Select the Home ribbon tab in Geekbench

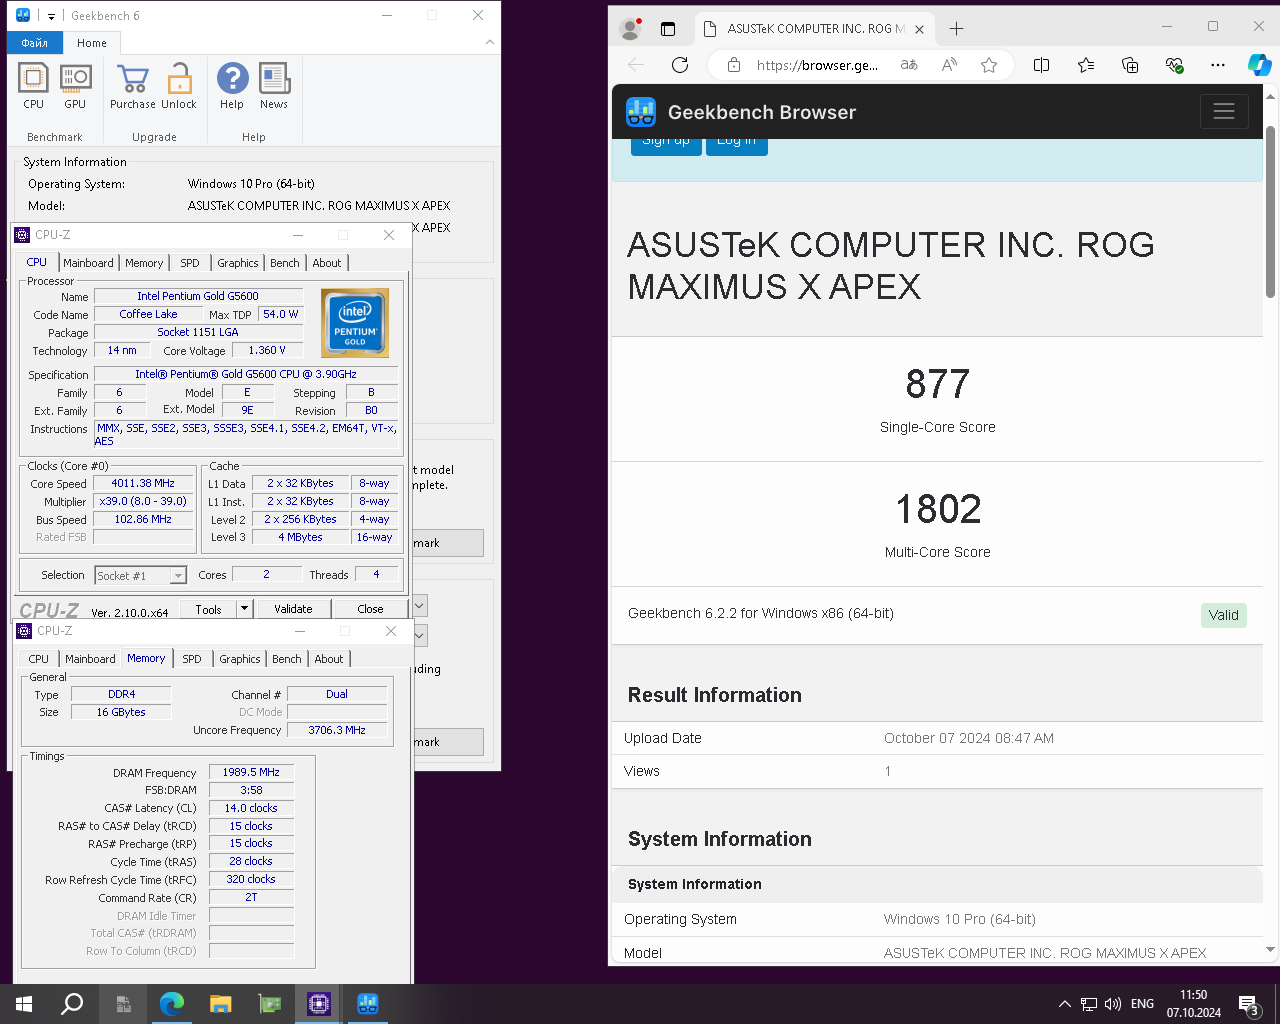pos(92,43)
